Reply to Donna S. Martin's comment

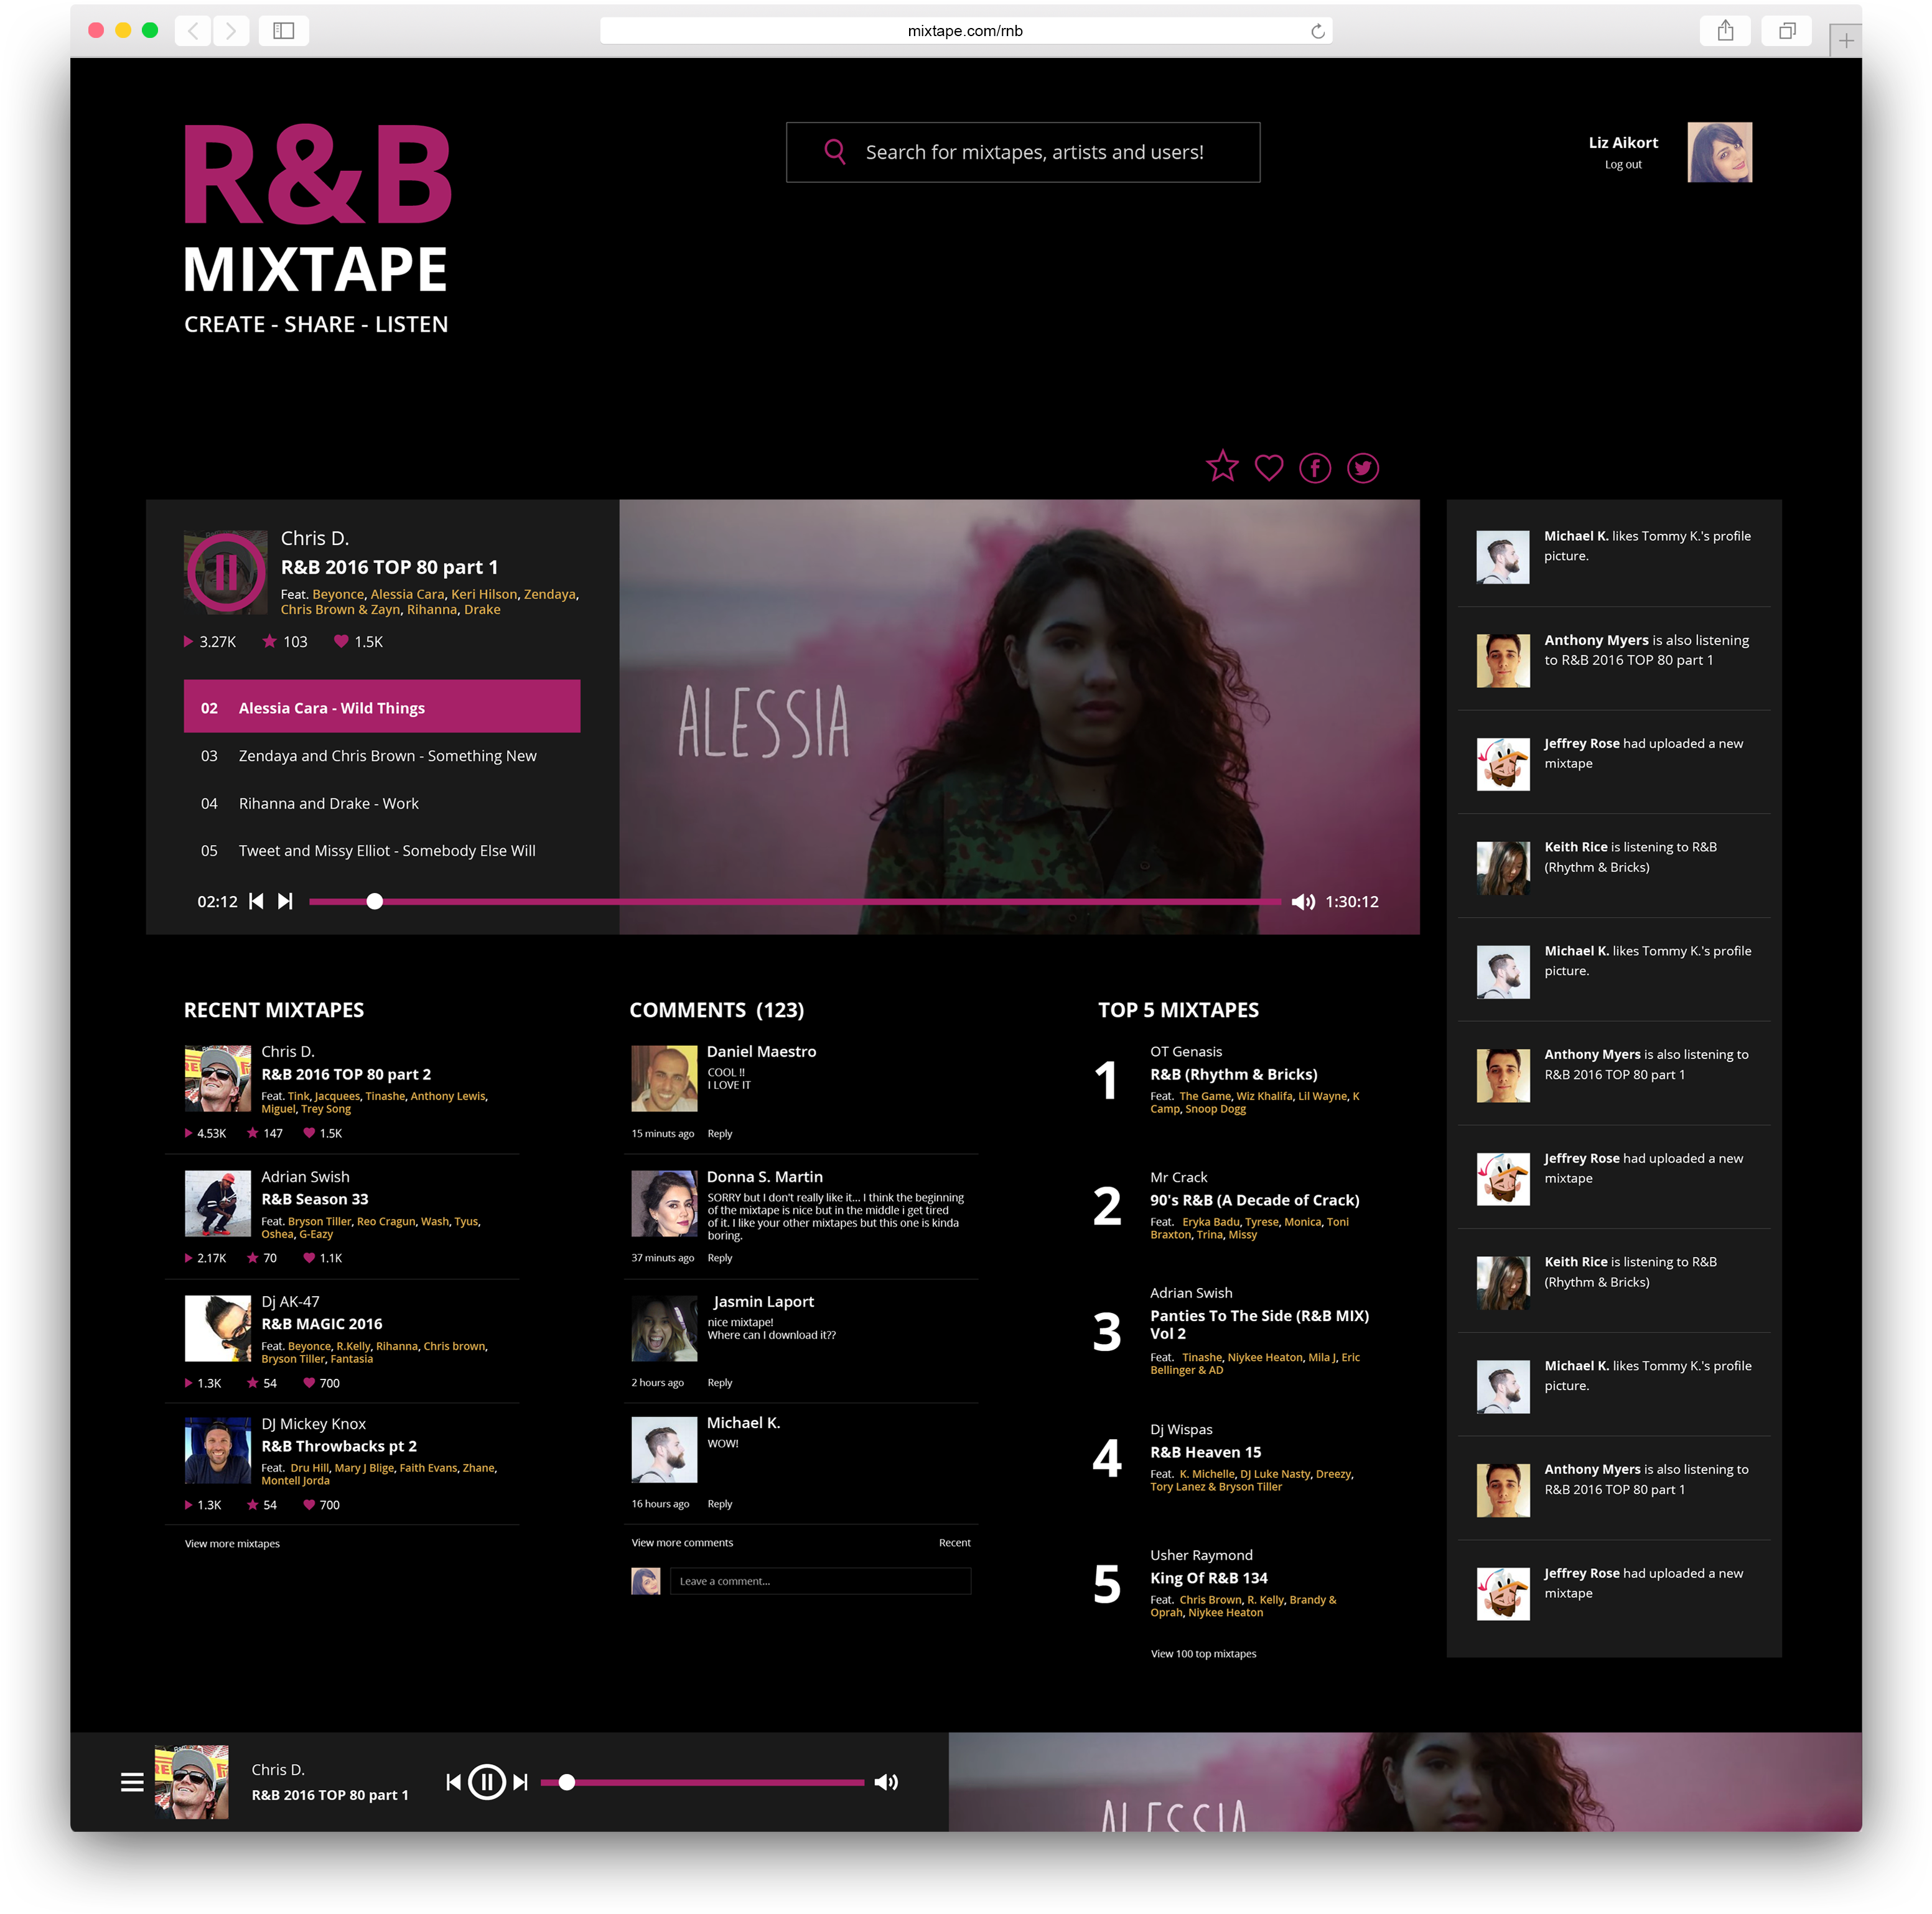click(720, 1258)
